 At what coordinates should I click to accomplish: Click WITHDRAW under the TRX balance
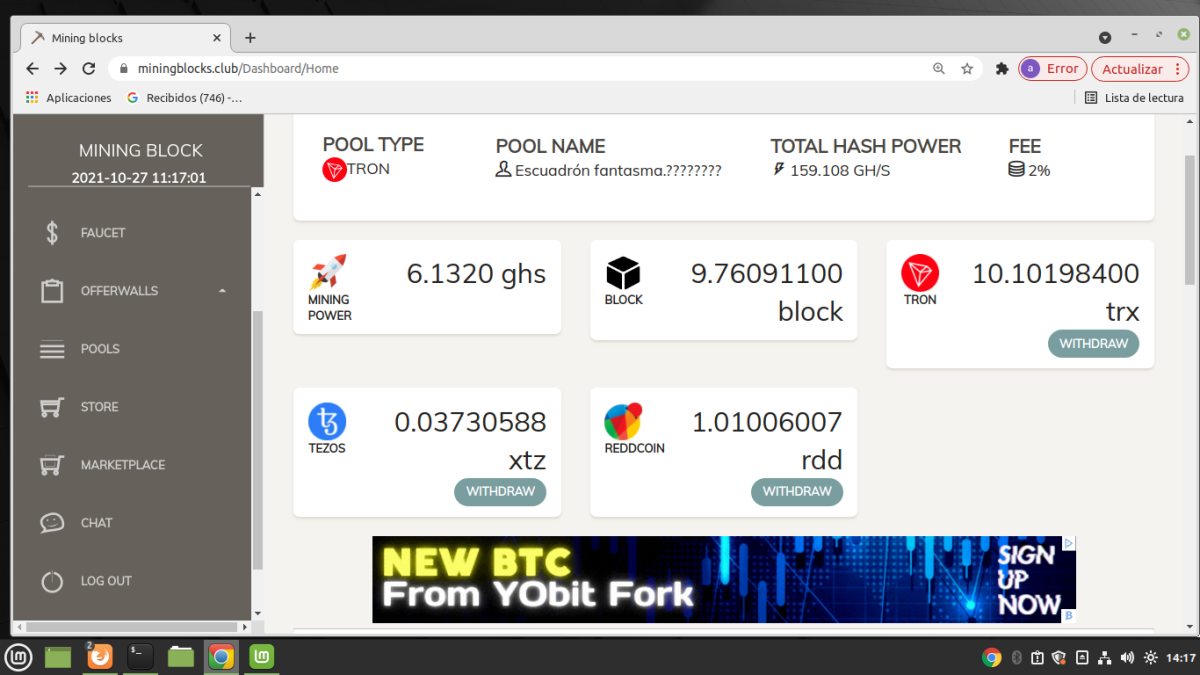1093,343
